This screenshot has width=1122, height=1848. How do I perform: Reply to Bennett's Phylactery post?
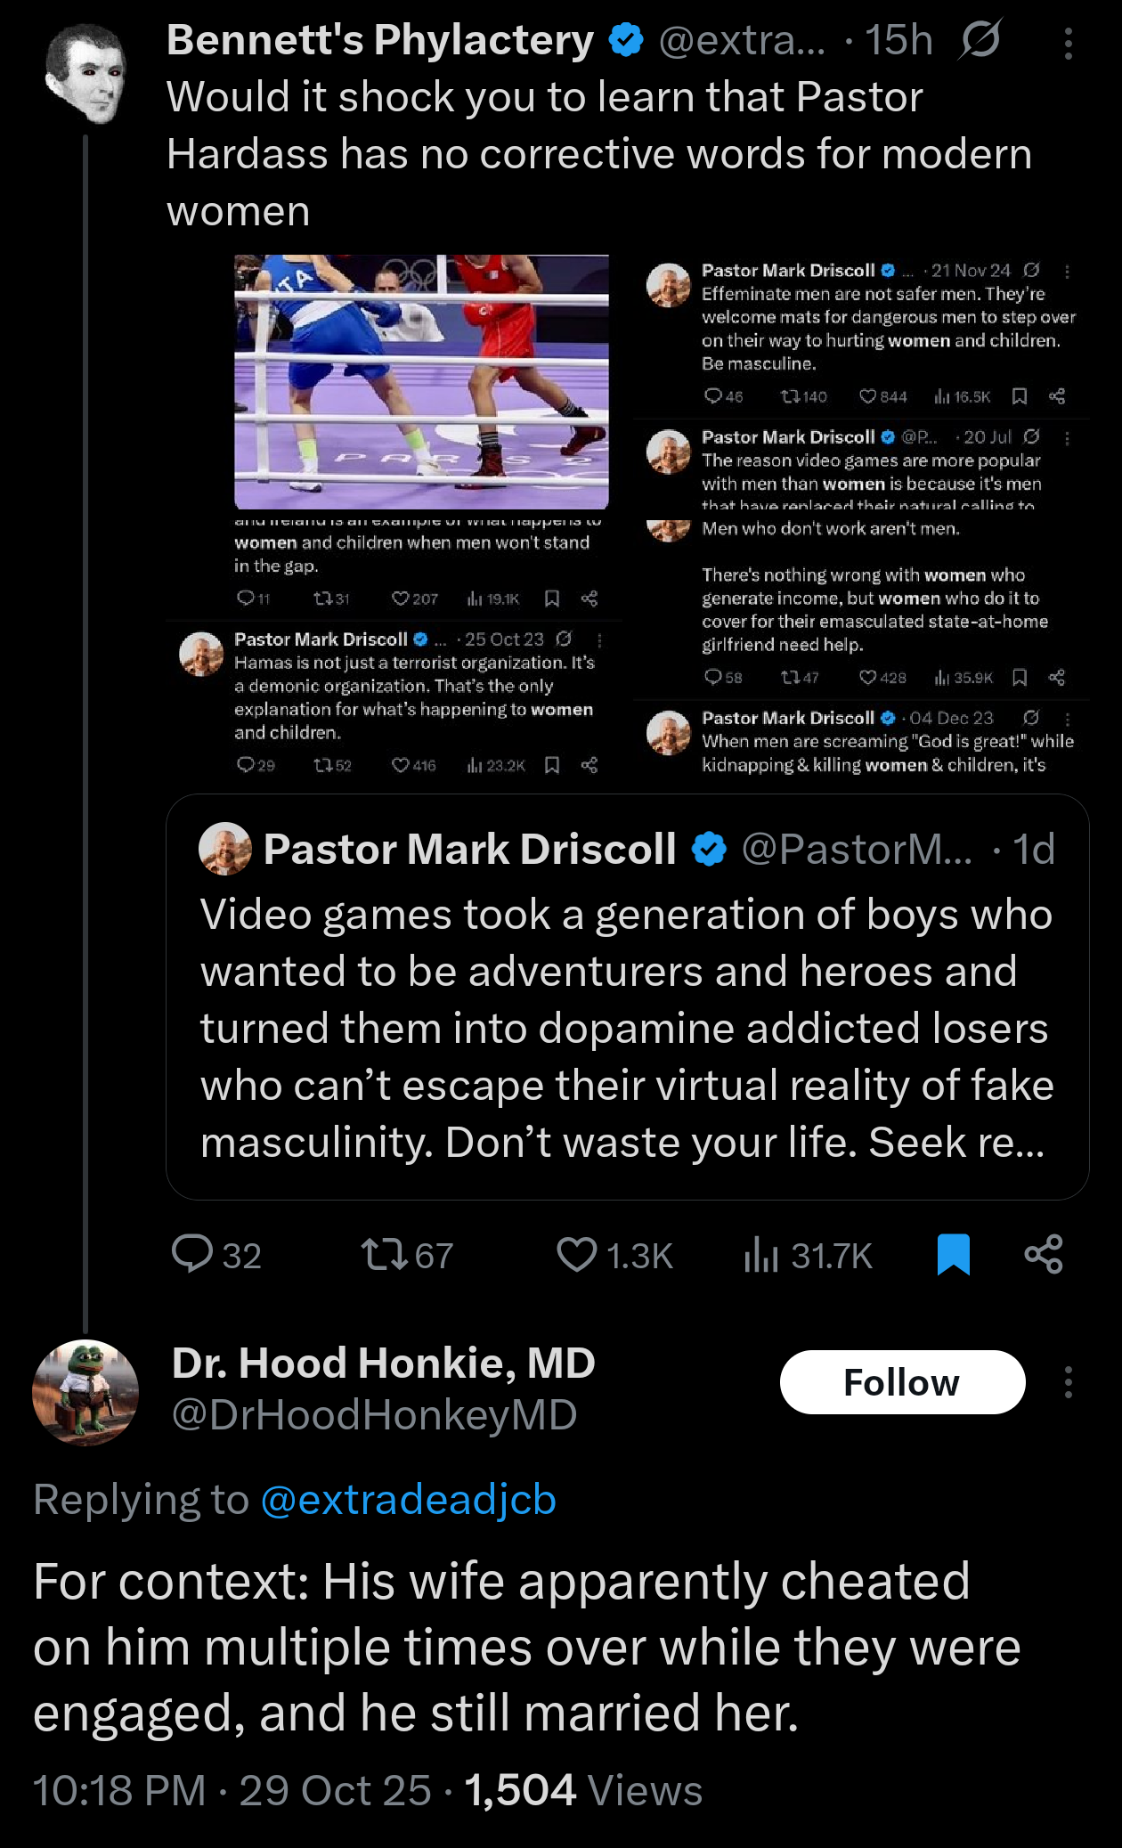[x=193, y=1254]
